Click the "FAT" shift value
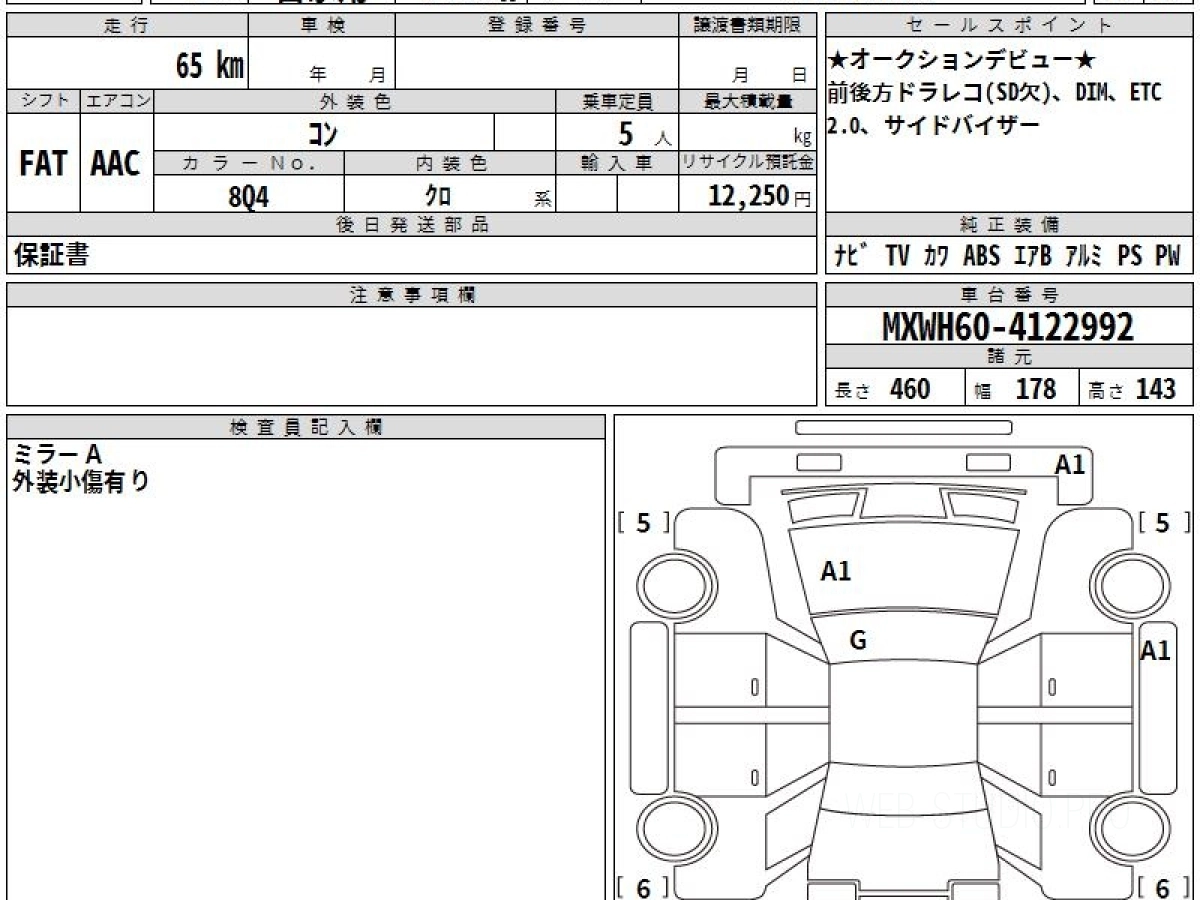 pyautogui.click(x=43, y=164)
